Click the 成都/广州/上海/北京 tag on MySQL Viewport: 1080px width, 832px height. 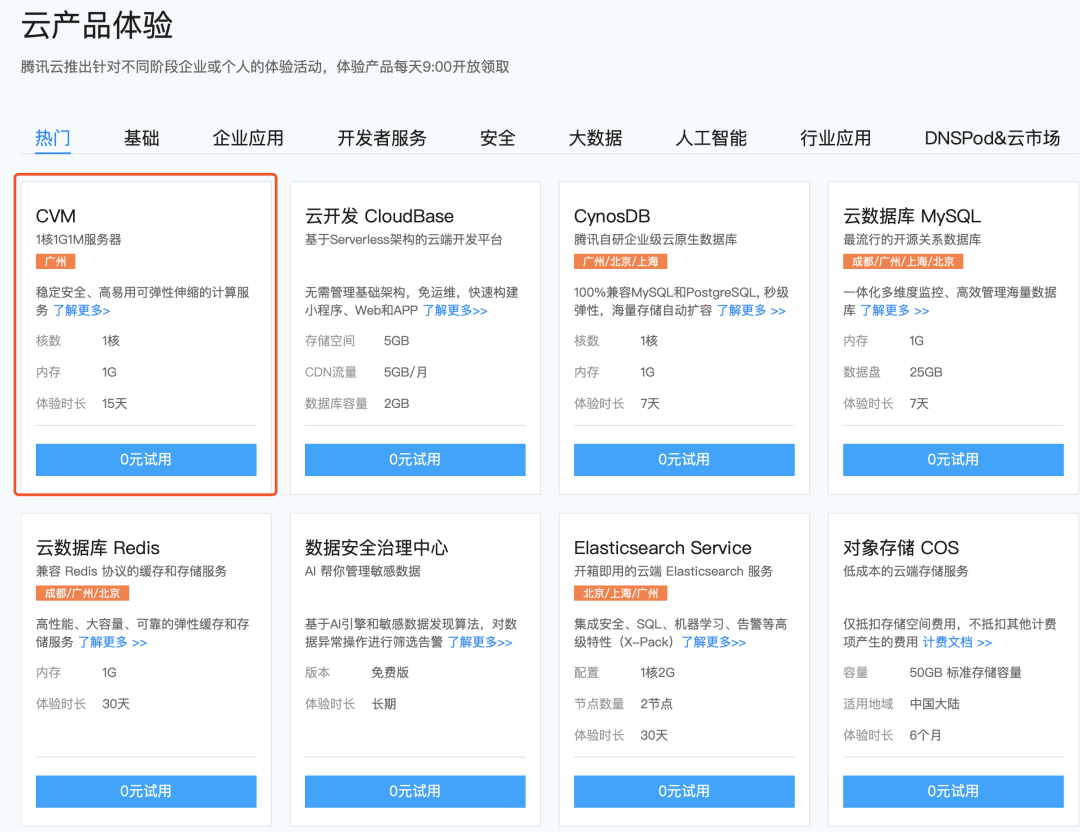coord(903,262)
